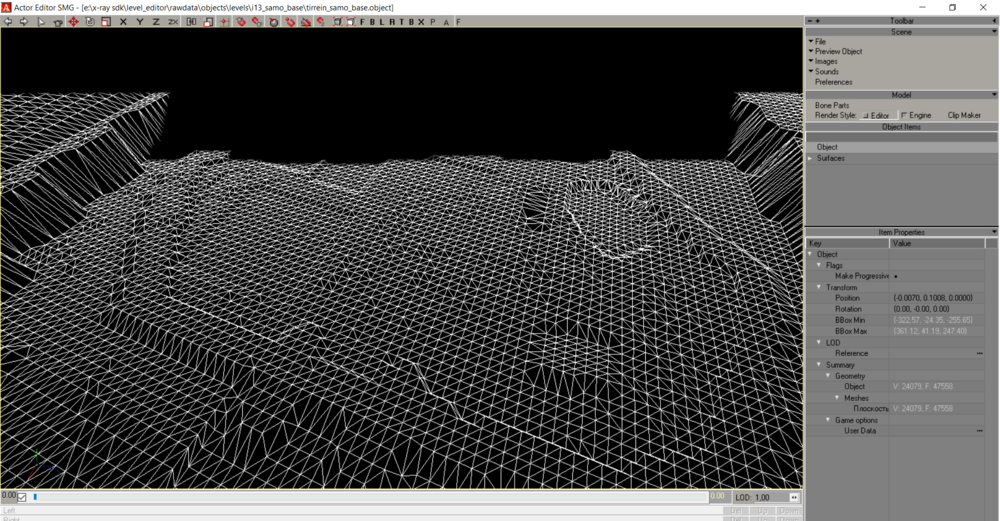Click the redo right-arrow toolbar icon
This screenshot has width=1000, height=521.
tap(24, 22)
